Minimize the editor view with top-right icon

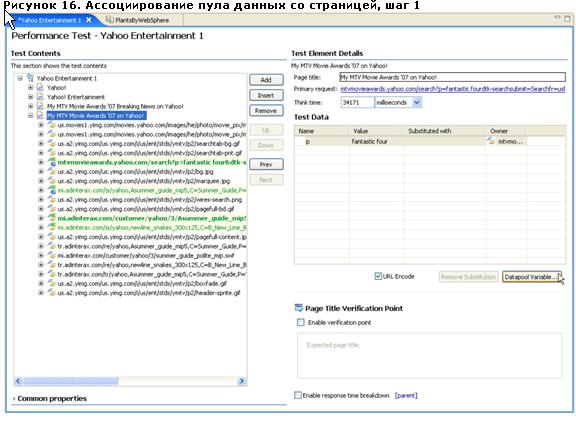557,18
